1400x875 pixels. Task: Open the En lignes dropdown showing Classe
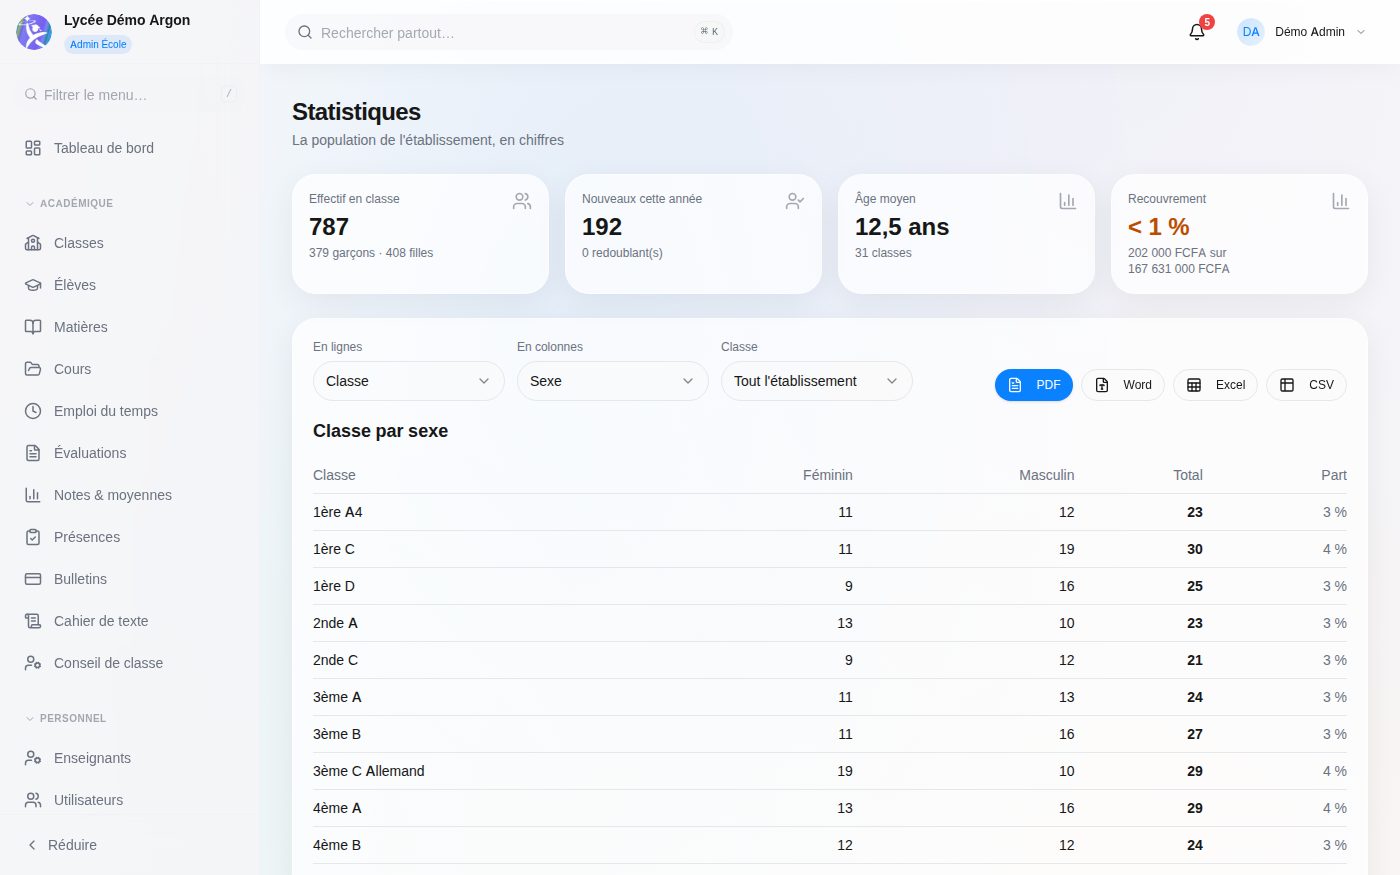pos(409,381)
